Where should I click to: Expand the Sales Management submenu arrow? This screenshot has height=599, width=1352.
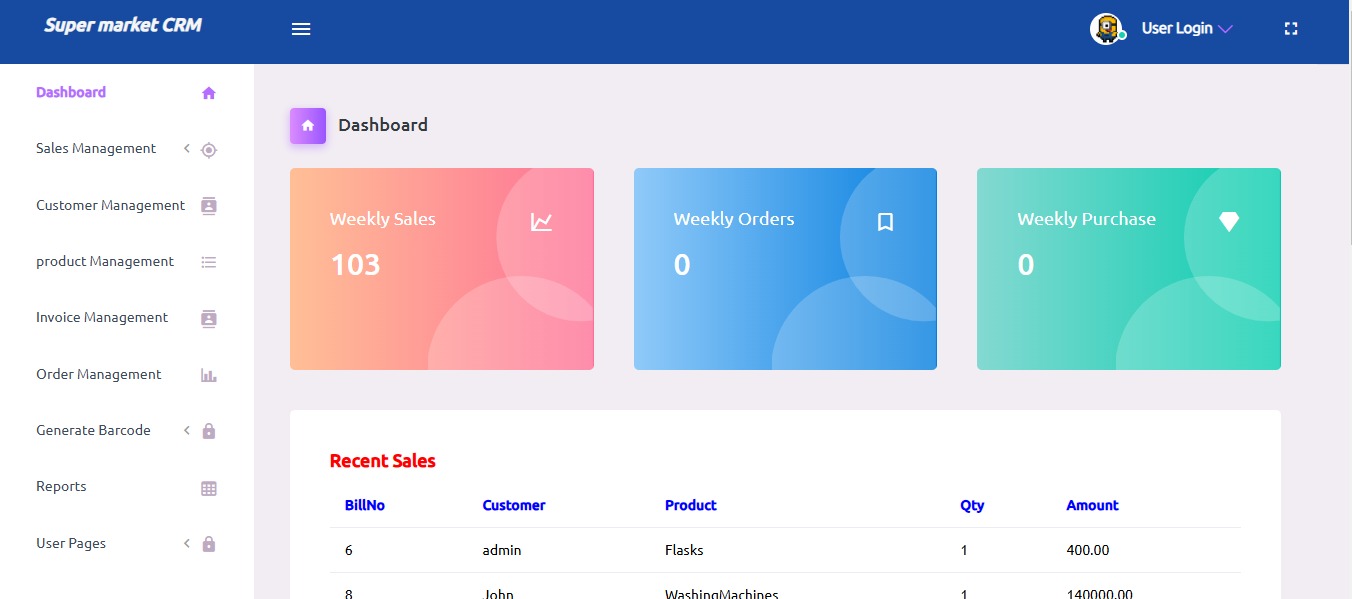click(187, 149)
